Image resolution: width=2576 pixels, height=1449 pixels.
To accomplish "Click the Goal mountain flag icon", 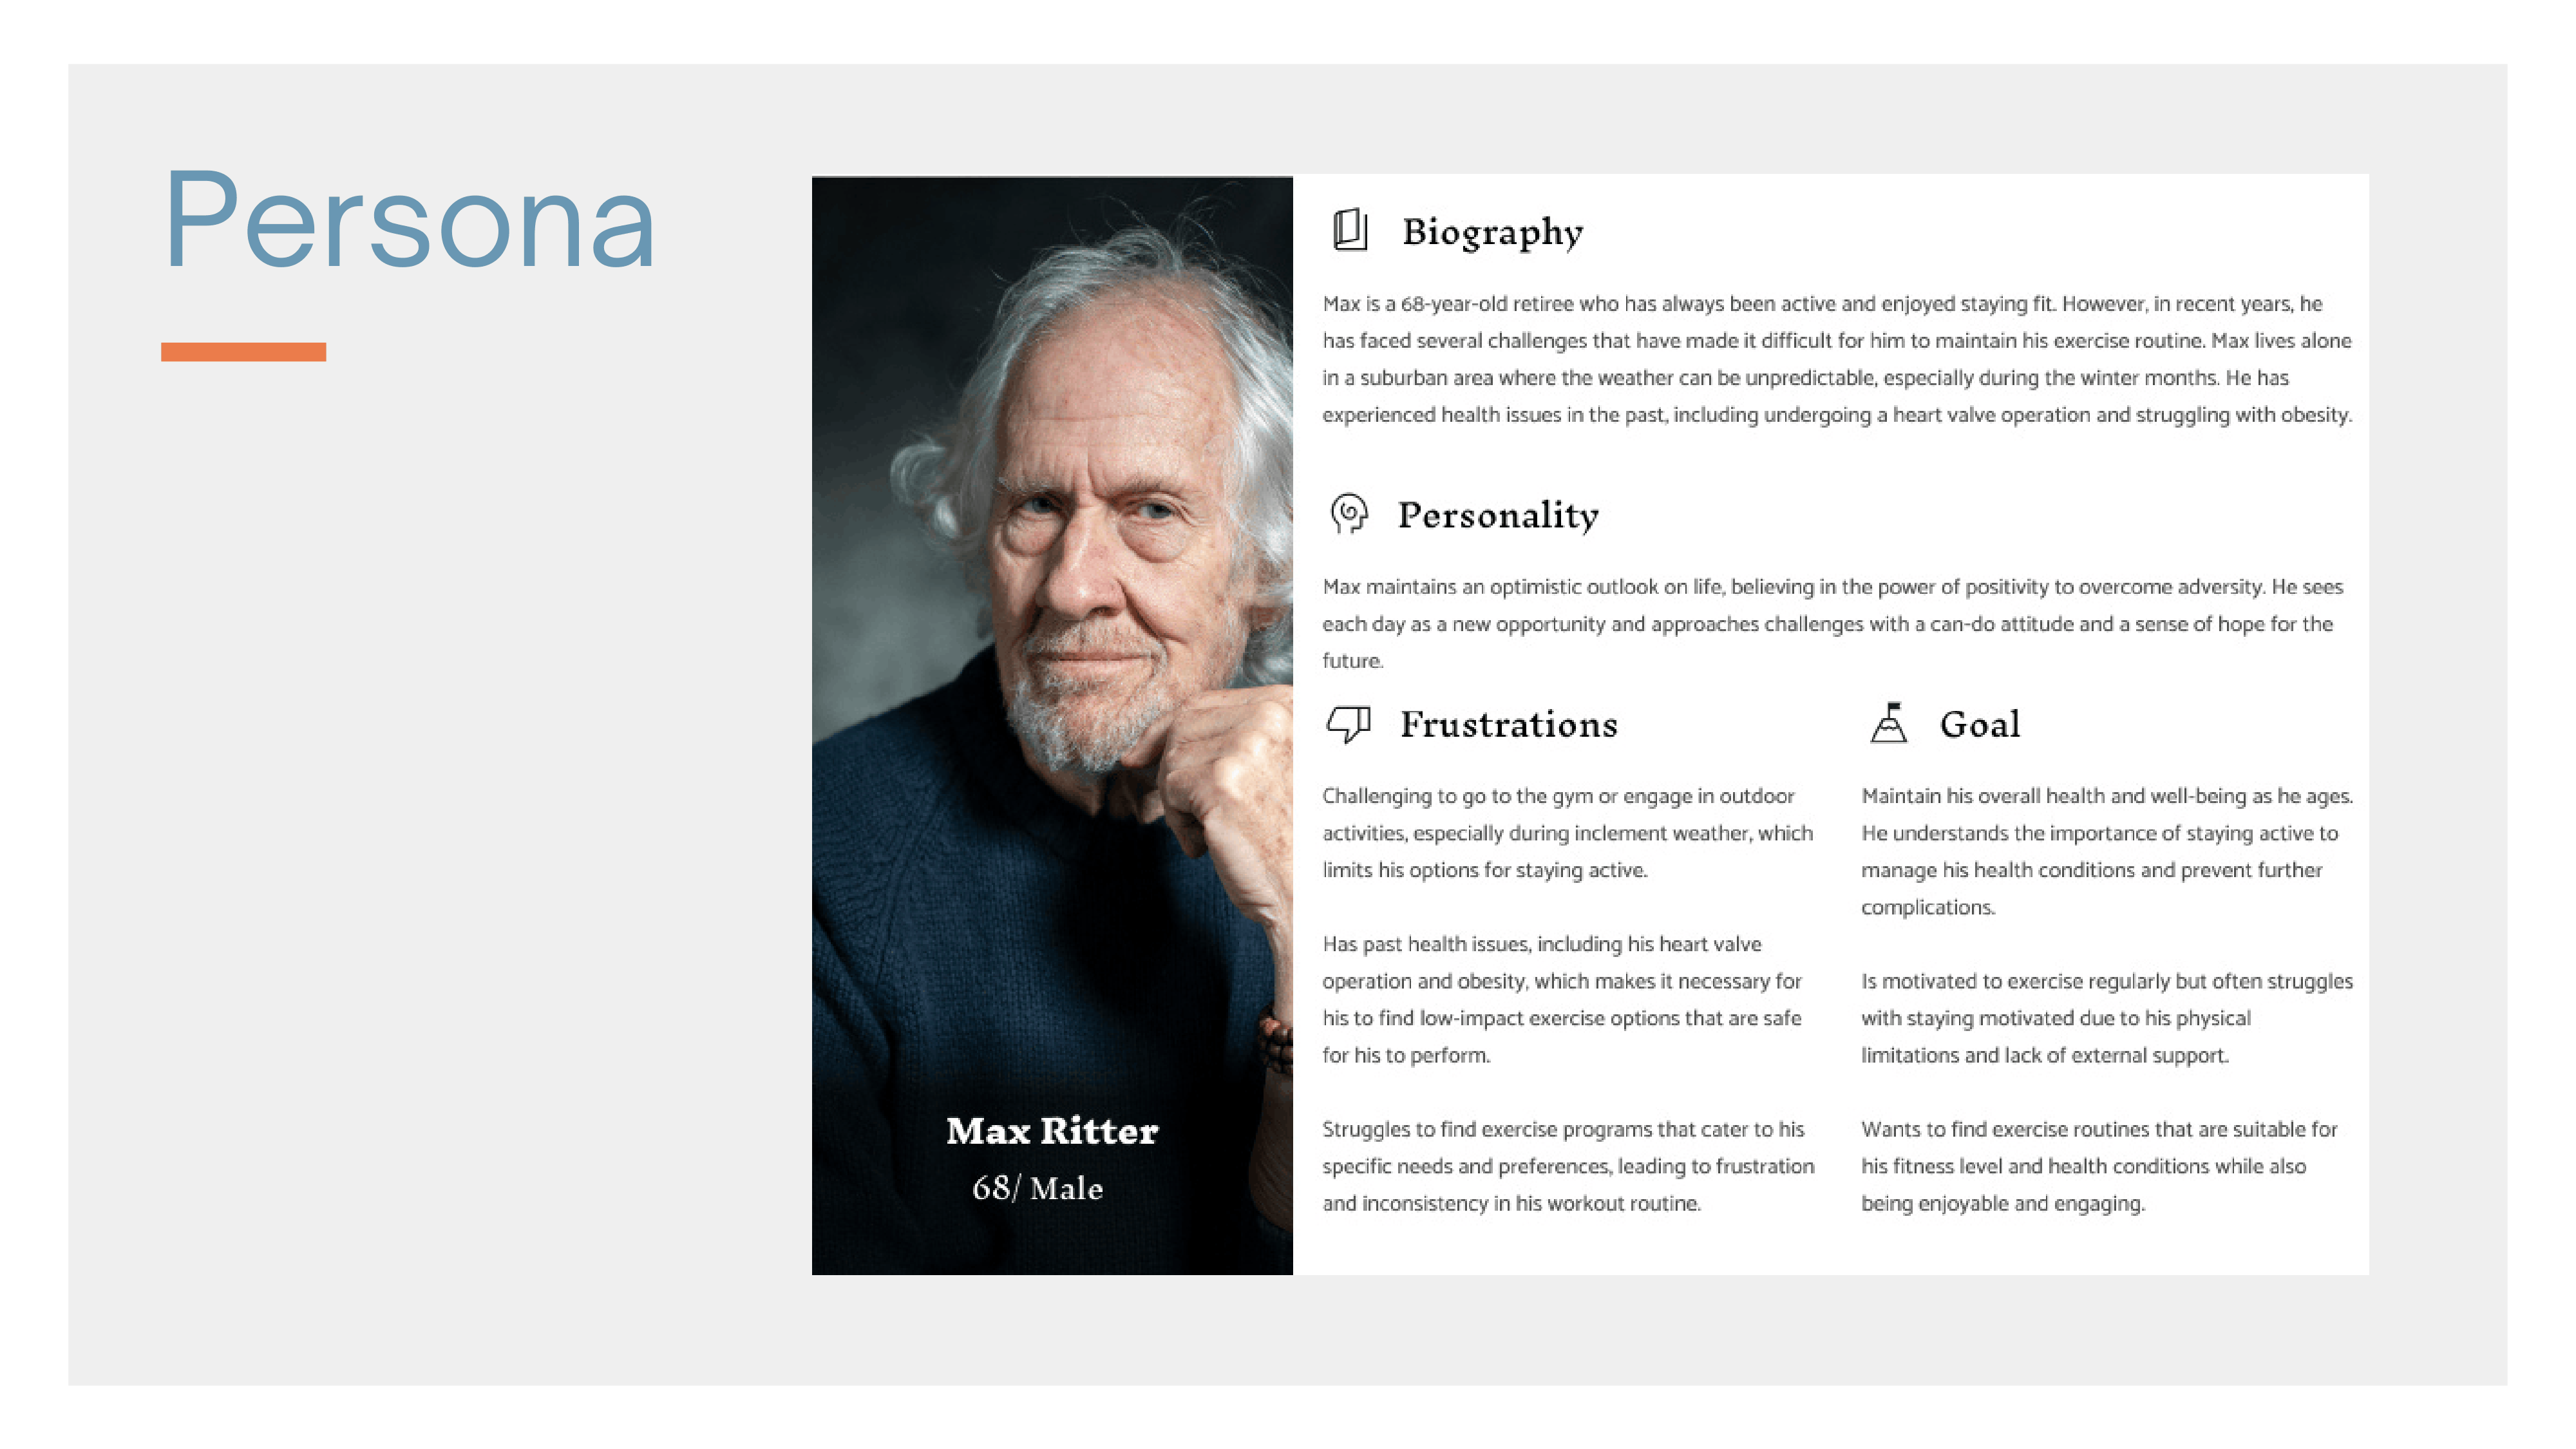I will coord(1888,723).
